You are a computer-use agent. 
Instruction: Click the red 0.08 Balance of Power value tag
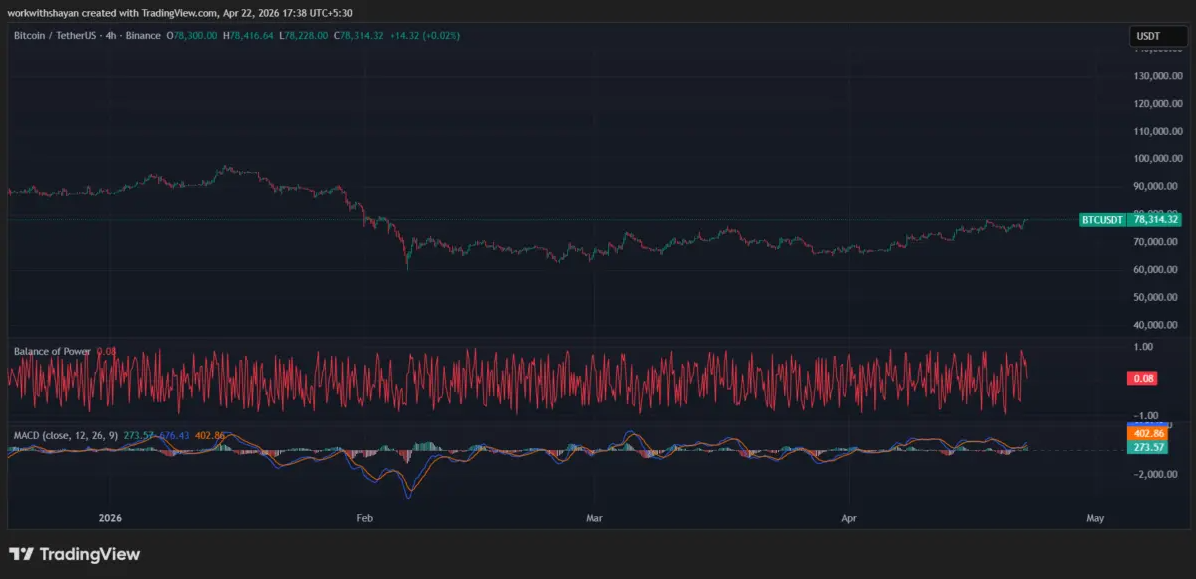coord(1141,378)
